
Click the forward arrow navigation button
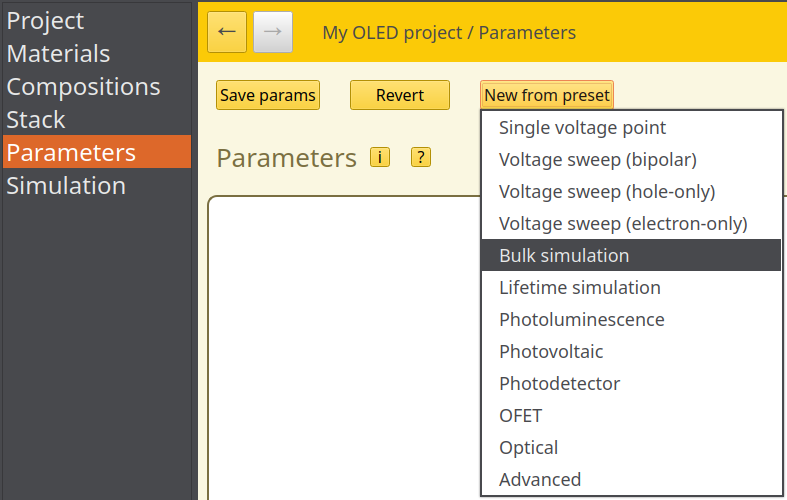point(273,33)
